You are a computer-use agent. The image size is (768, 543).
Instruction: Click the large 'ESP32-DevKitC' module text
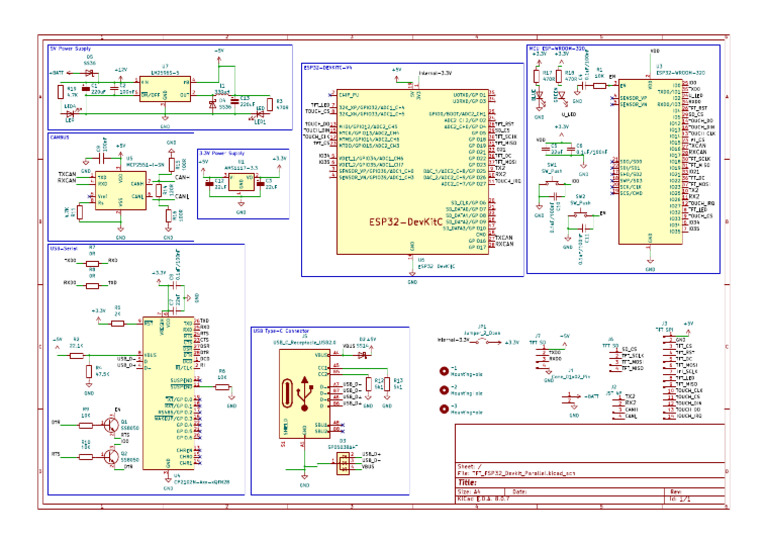point(406,222)
